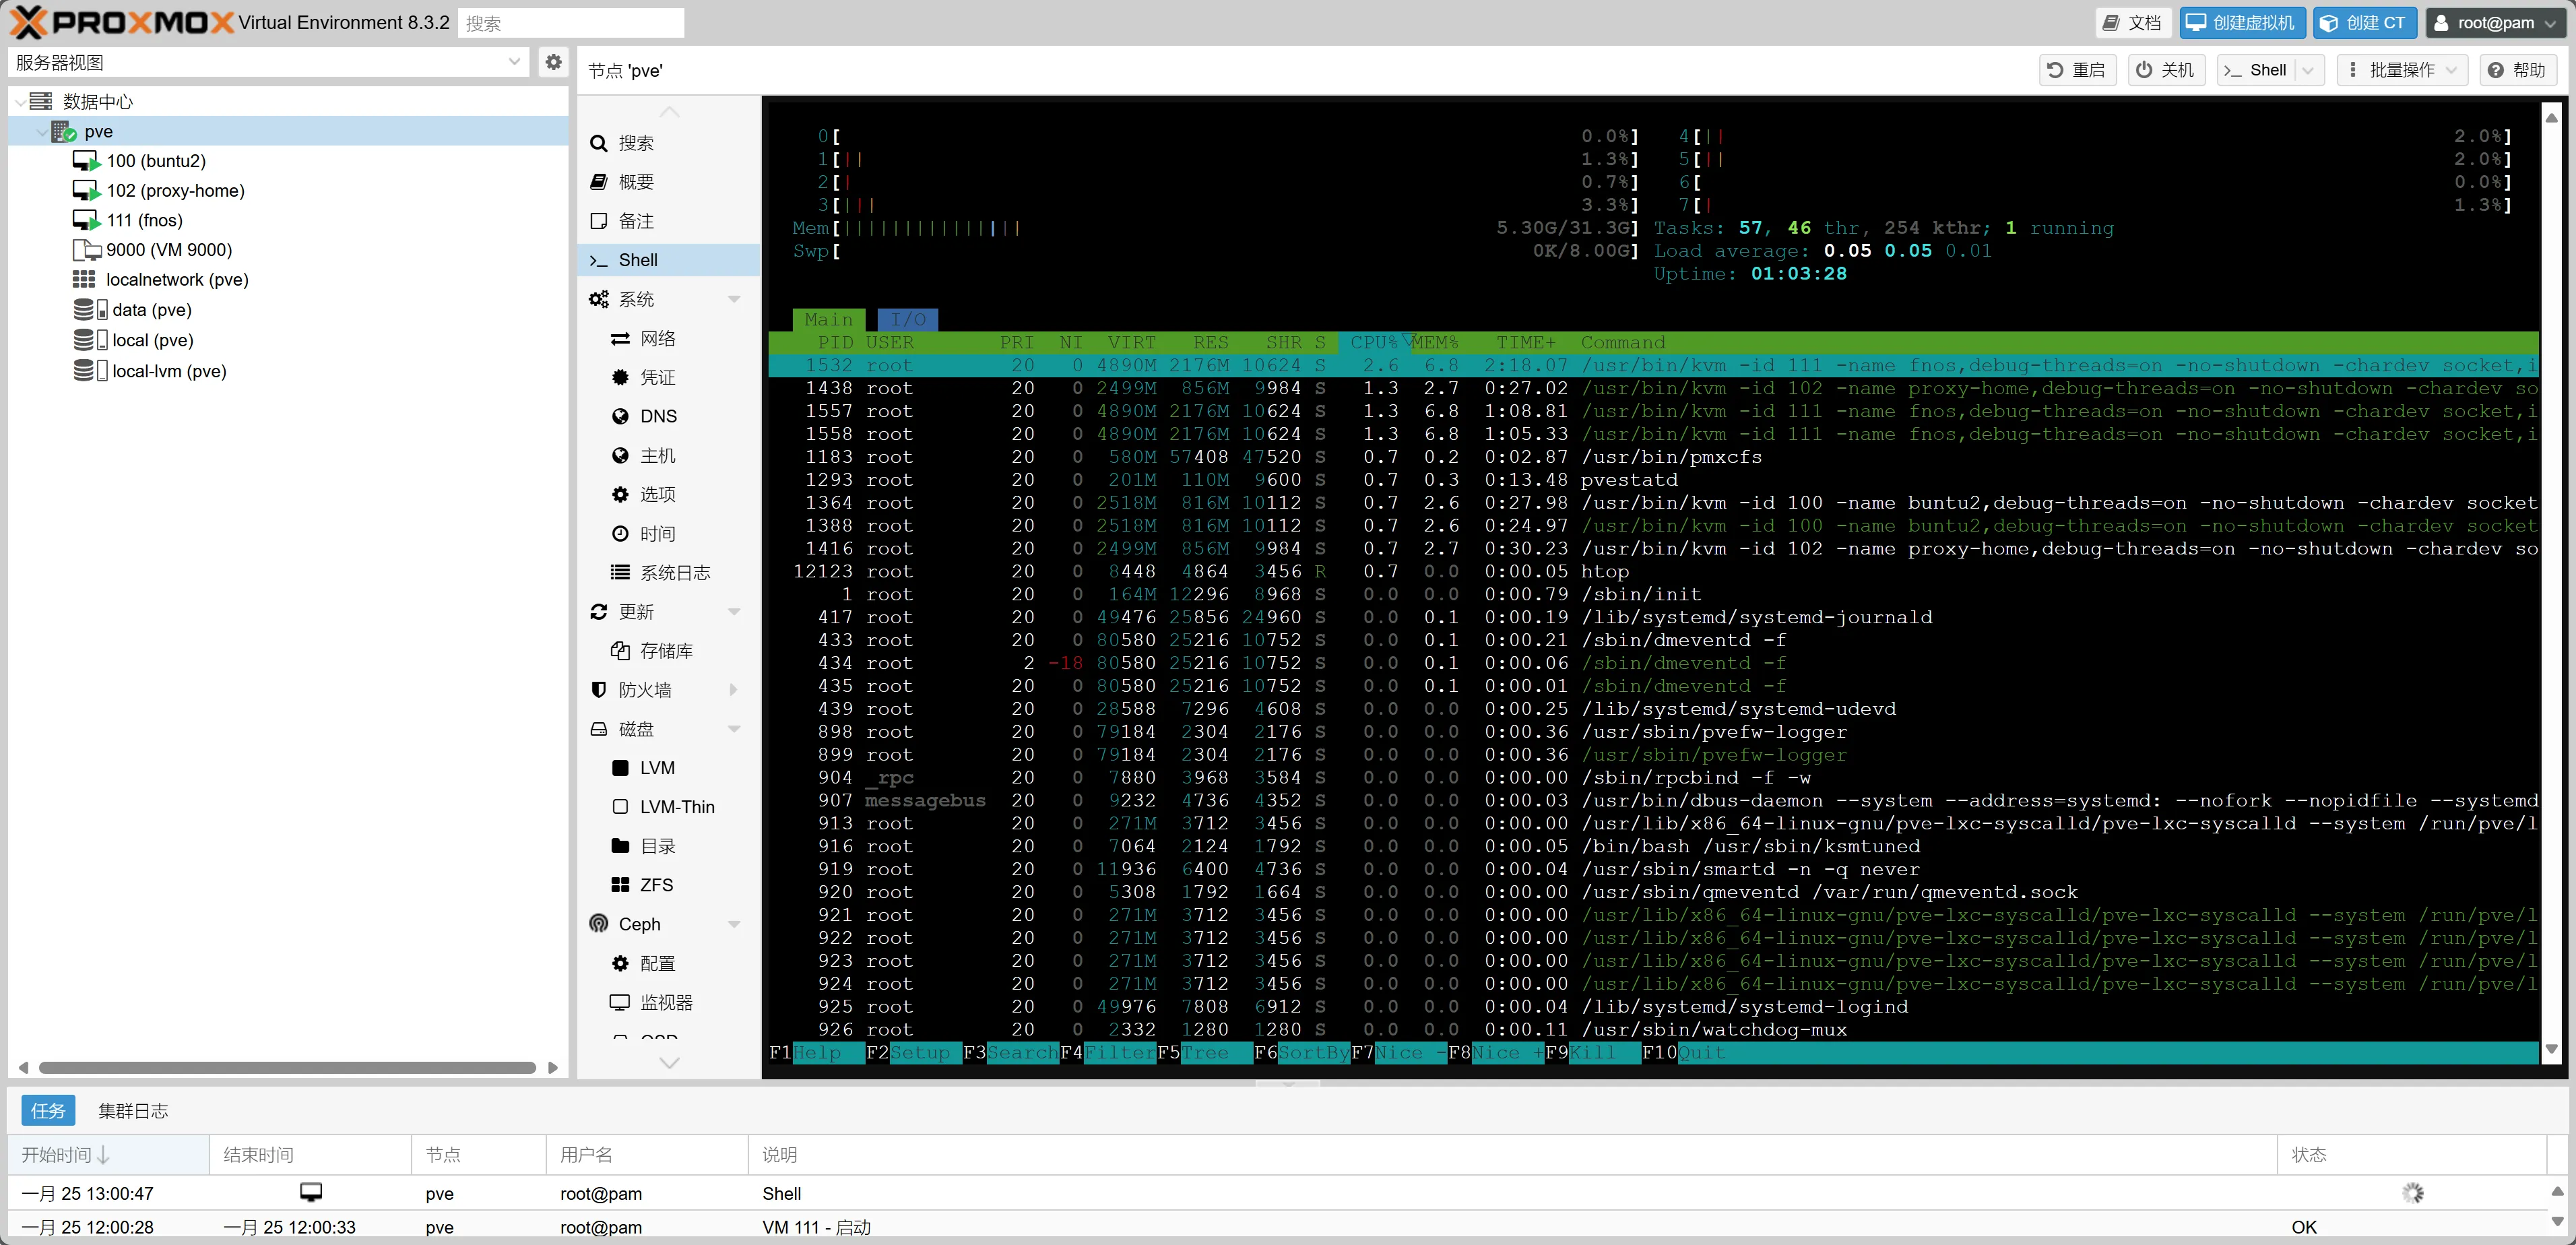The height and width of the screenshot is (1245, 2576).
Task: Click the gear icon beside server view selector
Action: click(x=553, y=62)
